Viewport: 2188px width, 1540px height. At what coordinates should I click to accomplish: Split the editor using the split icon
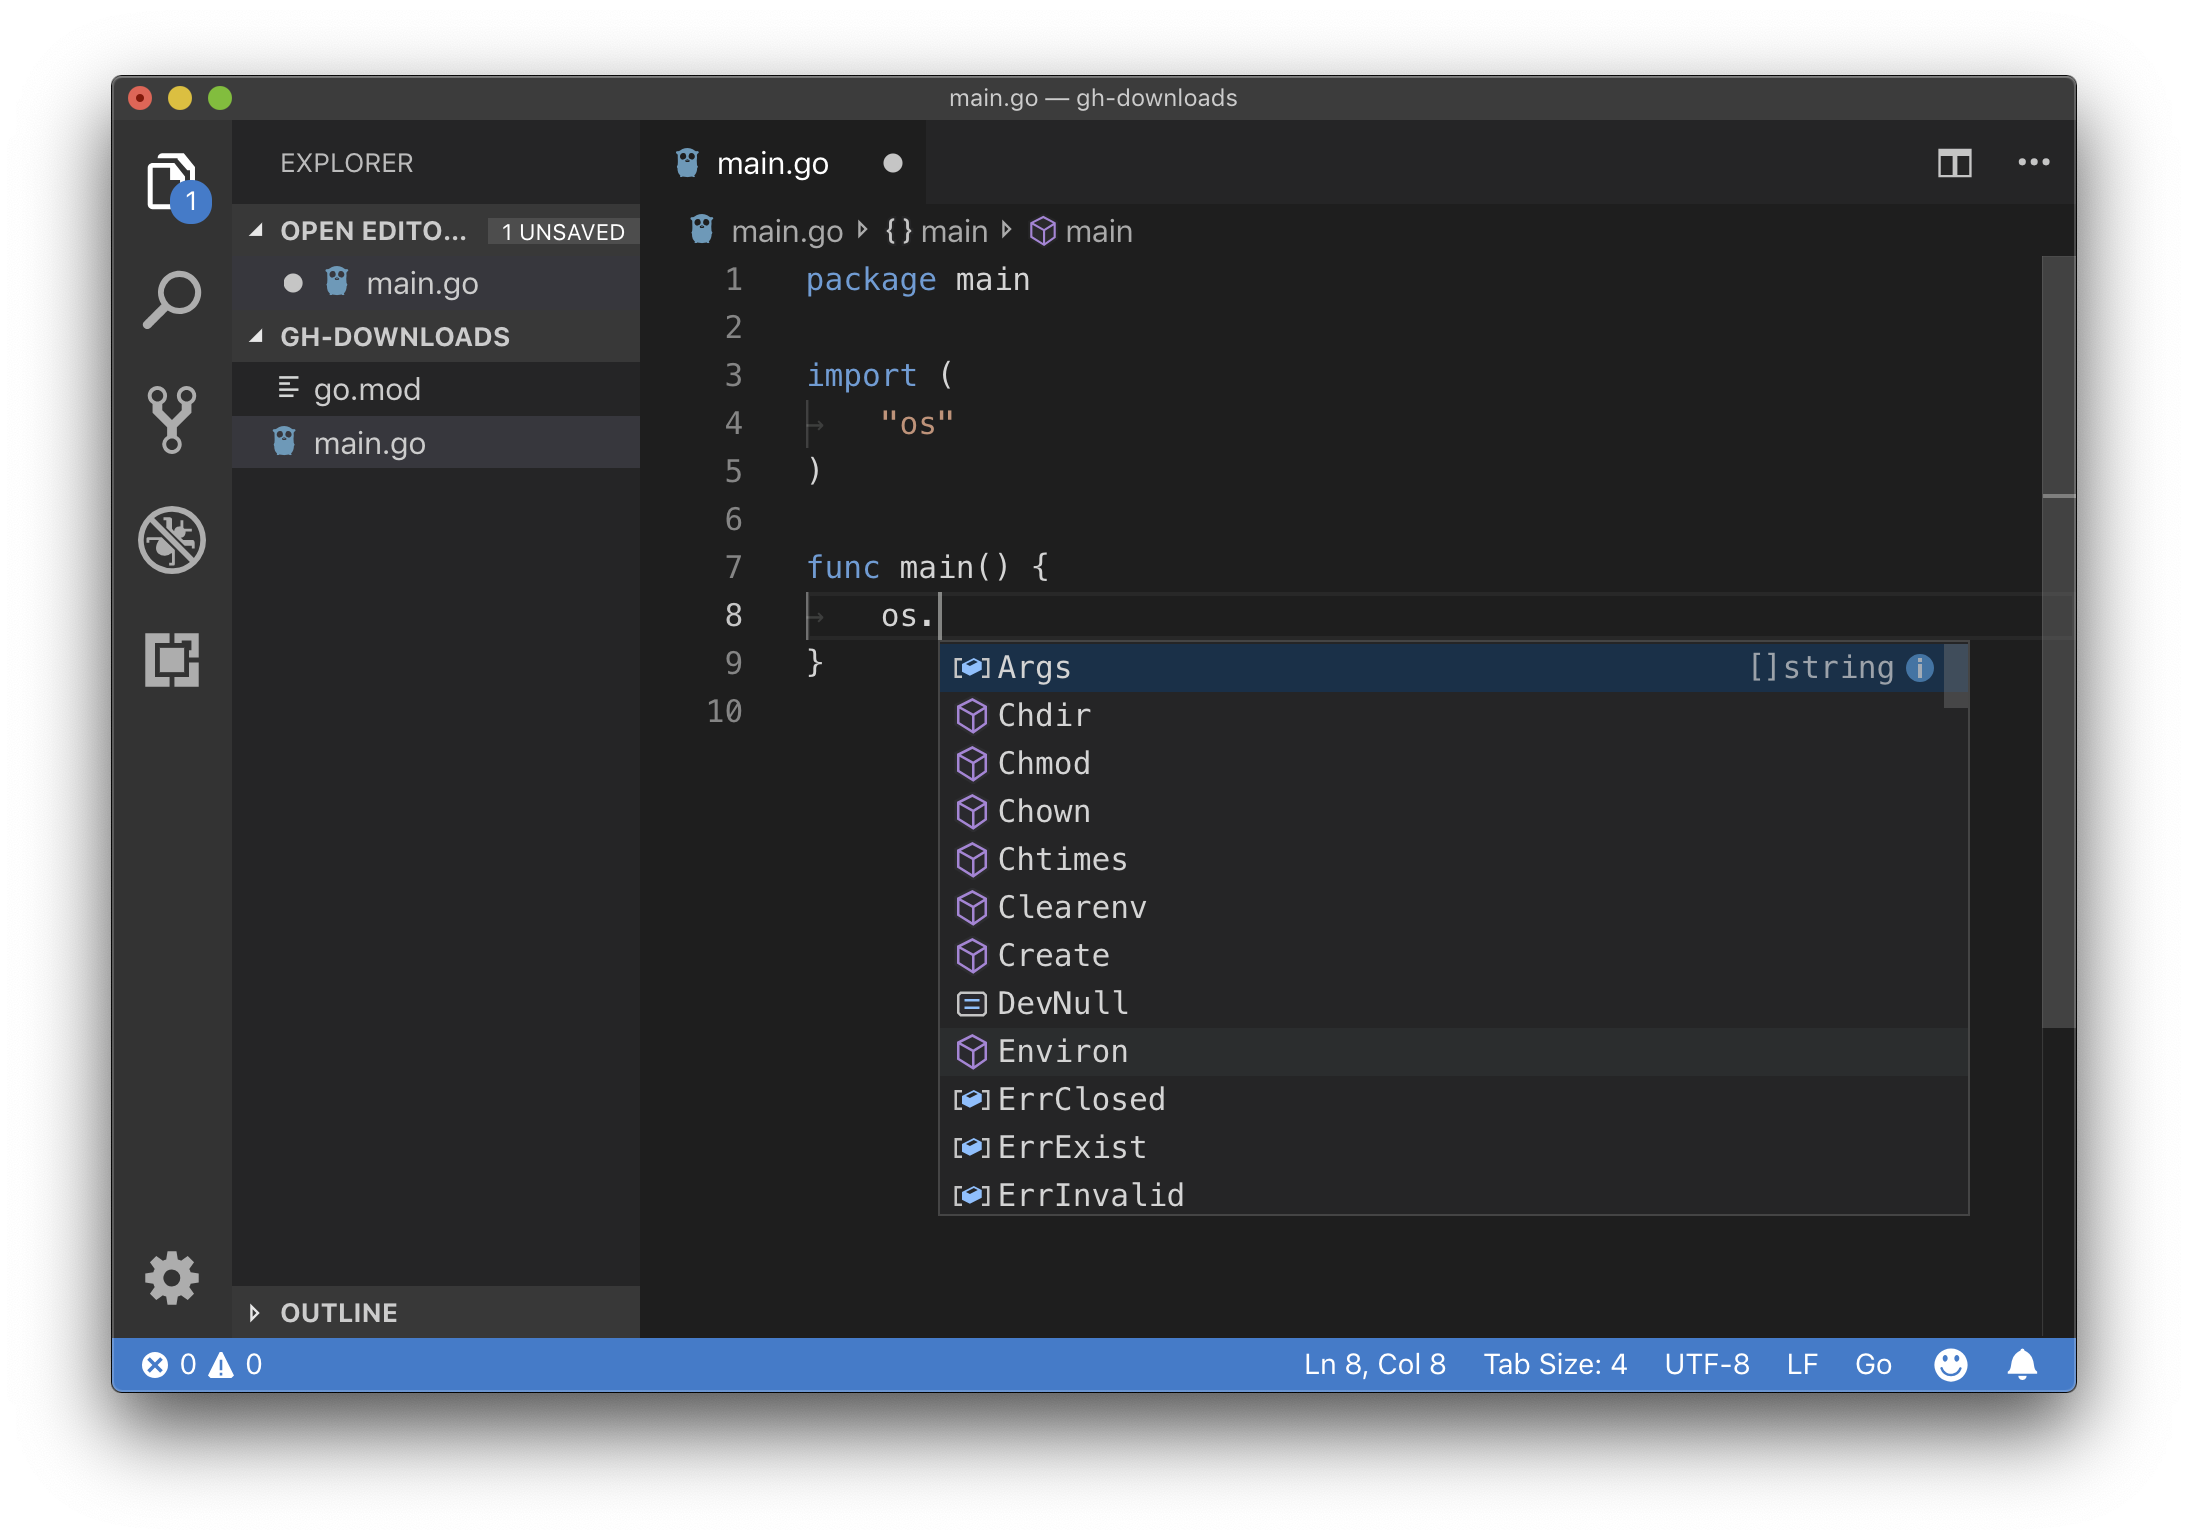click(1955, 162)
